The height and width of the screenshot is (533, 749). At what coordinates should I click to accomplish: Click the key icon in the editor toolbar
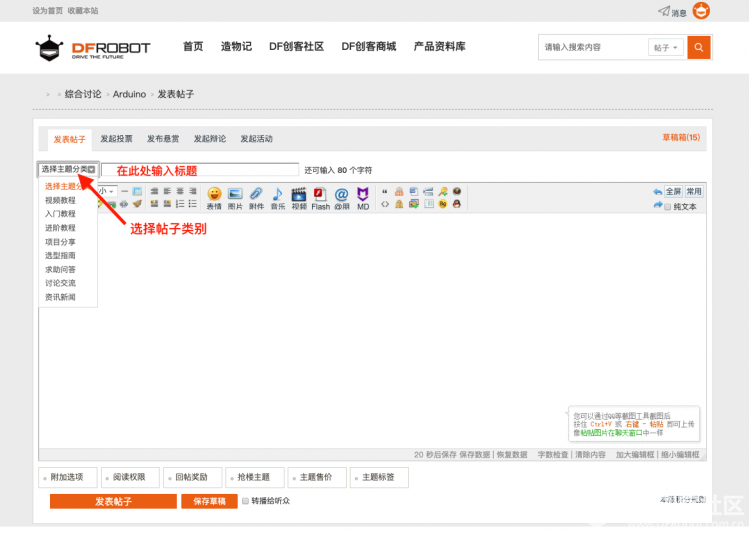tap(443, 192)
